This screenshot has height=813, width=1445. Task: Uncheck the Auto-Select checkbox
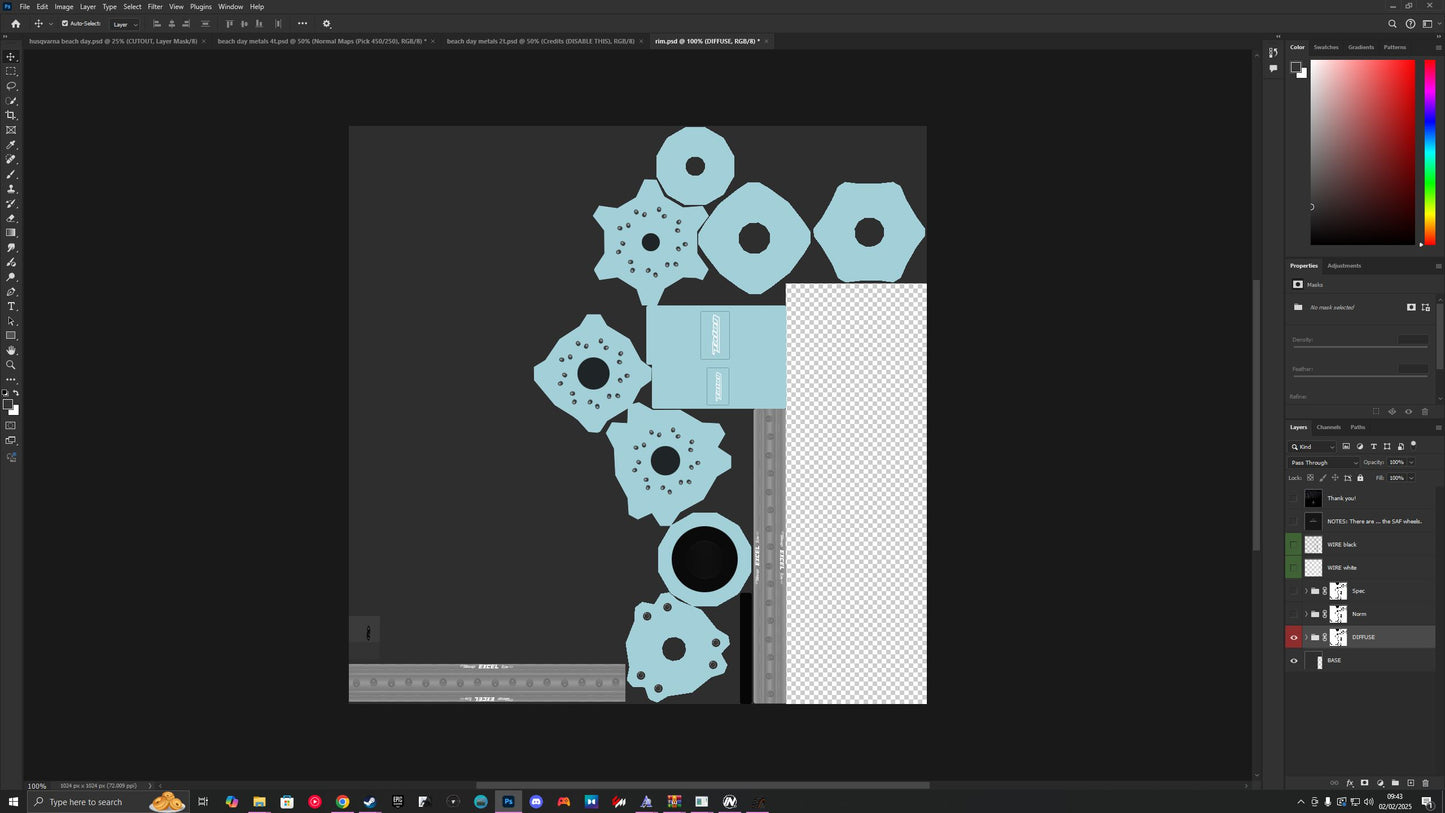[65, 23]
